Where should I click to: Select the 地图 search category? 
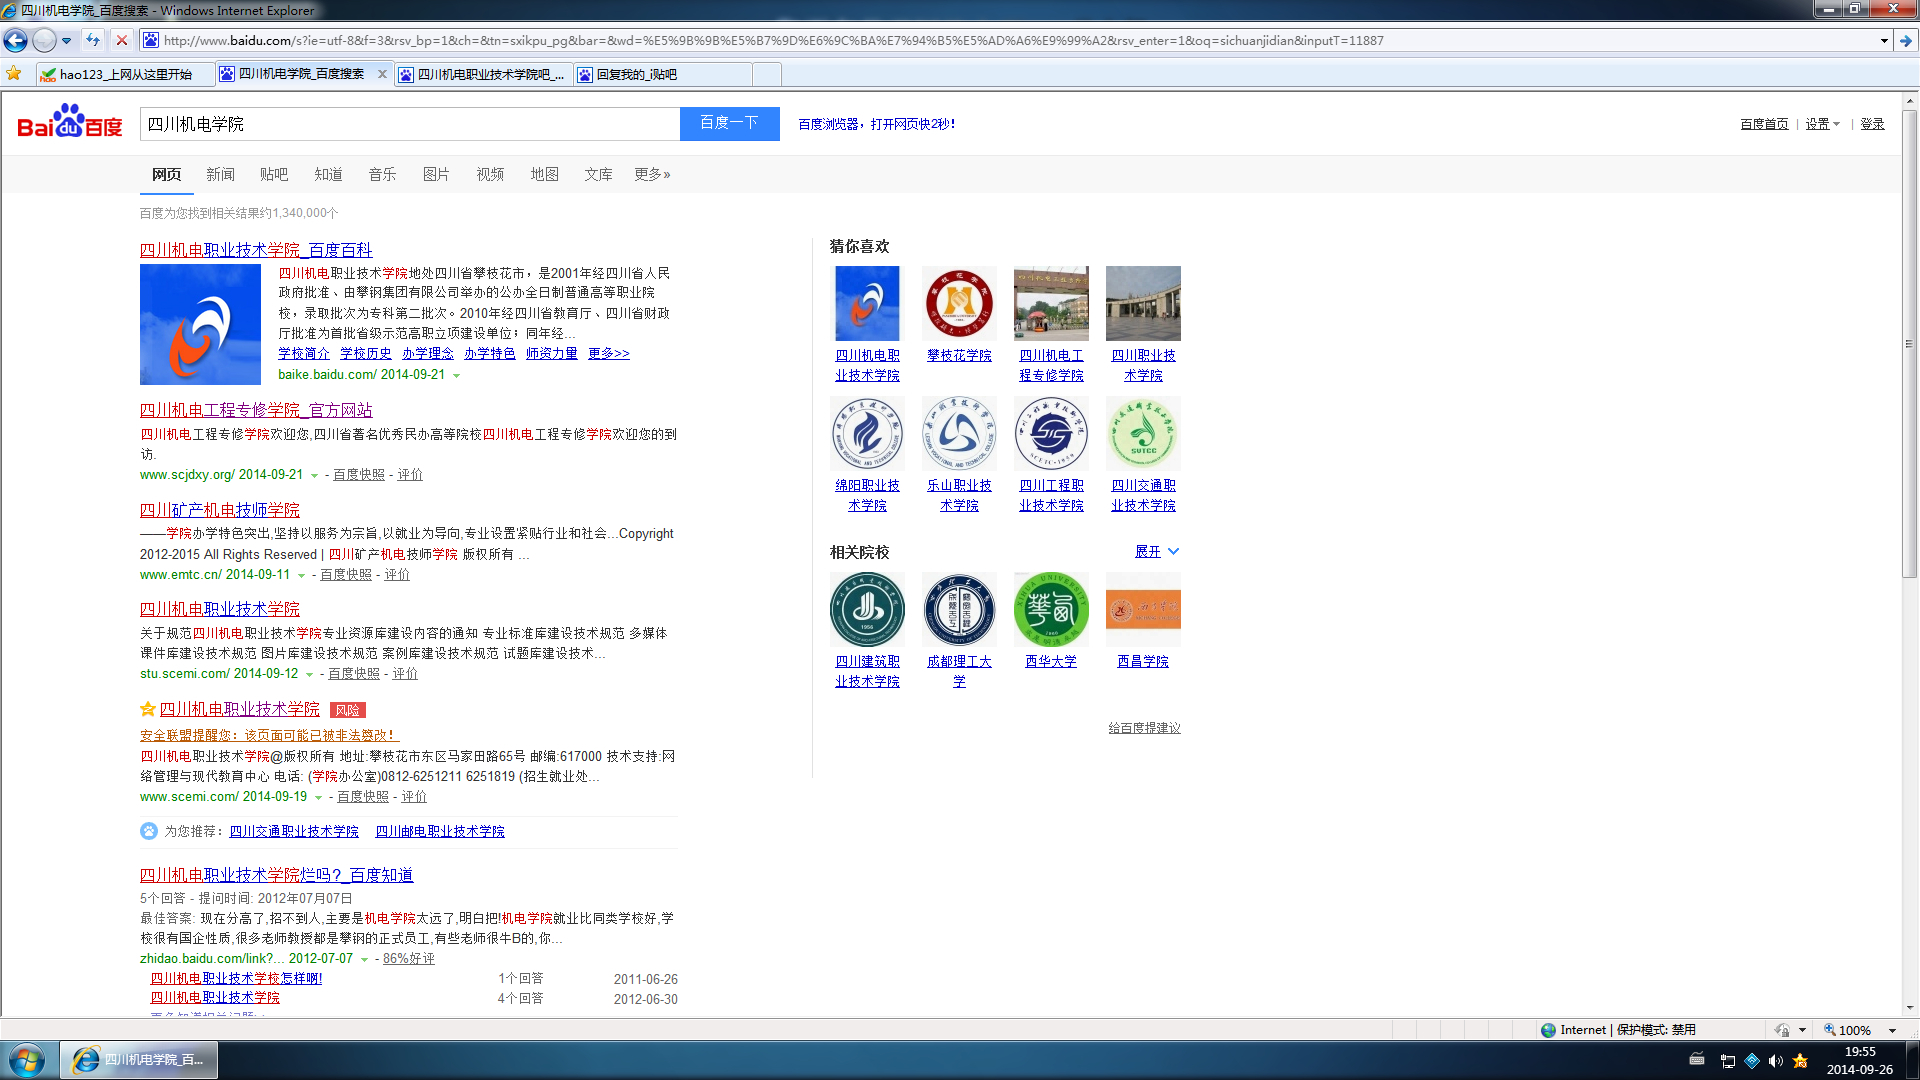click(x=544, y=174)
